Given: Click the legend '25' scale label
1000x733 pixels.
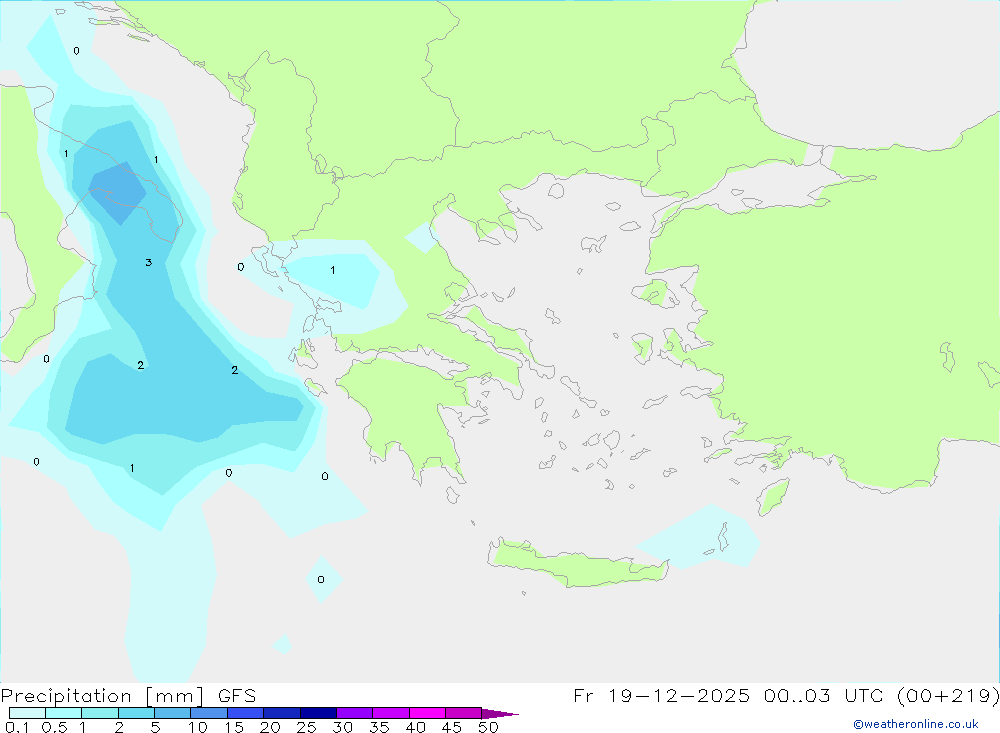Looking at the screenshot, I should pyautogui.click(x=306, y=727).
